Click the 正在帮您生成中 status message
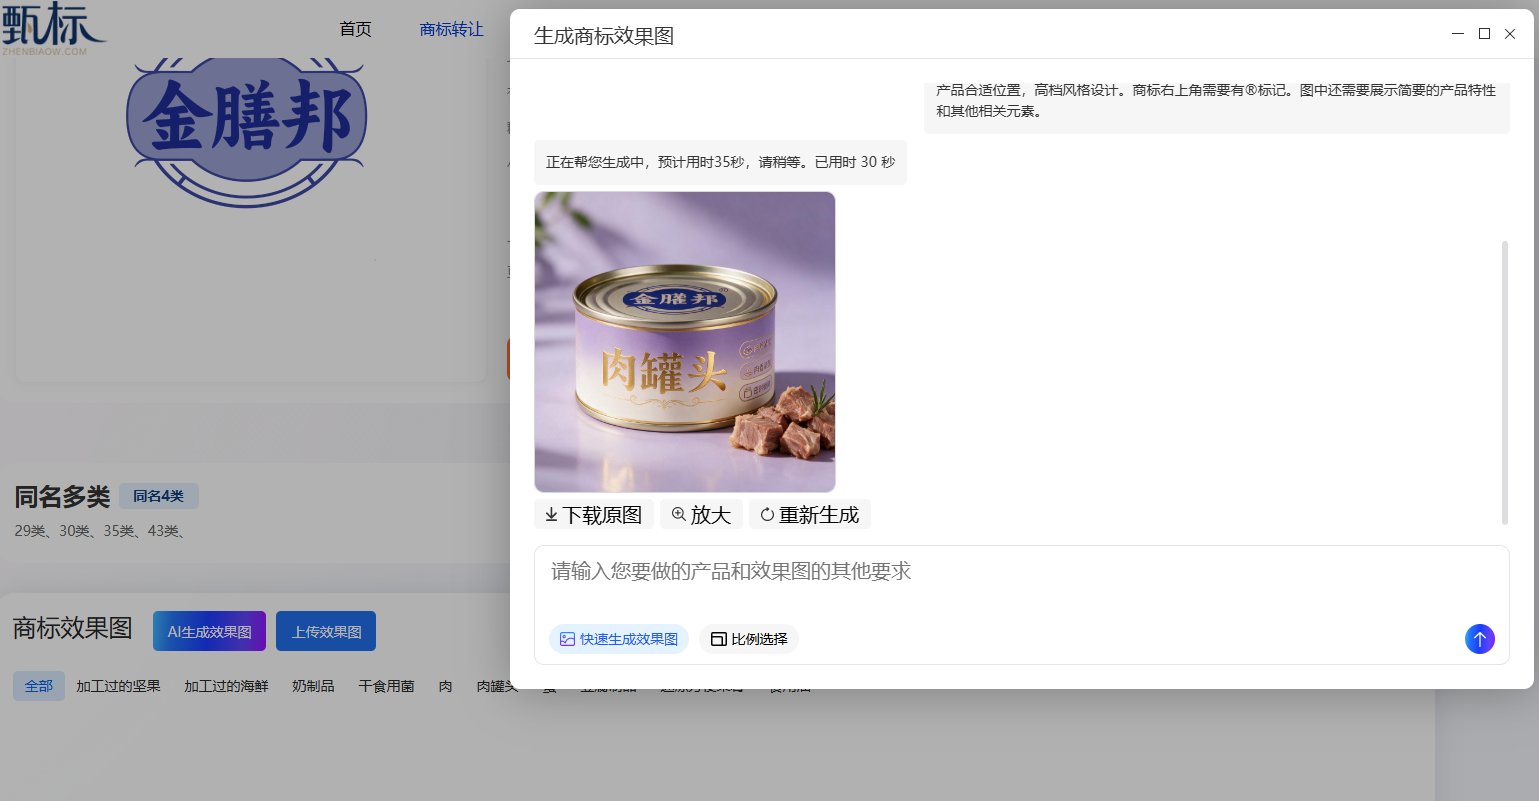 (720, 162)
